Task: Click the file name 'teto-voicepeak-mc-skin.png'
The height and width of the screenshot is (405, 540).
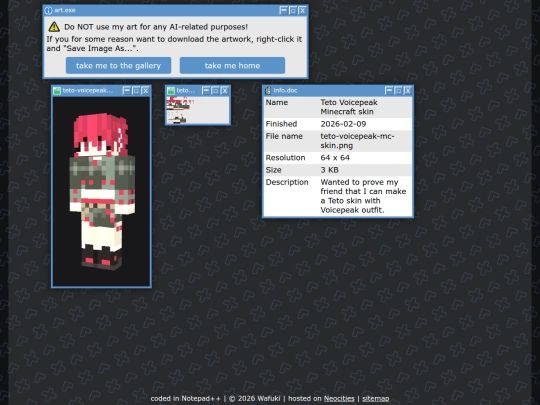Action: coord(357,141)
